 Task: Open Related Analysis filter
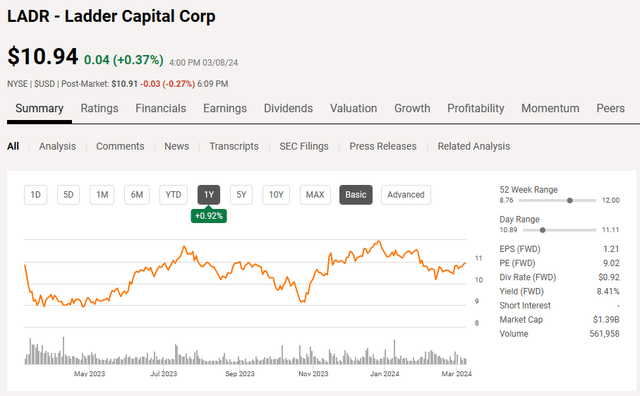click(473, 146)
